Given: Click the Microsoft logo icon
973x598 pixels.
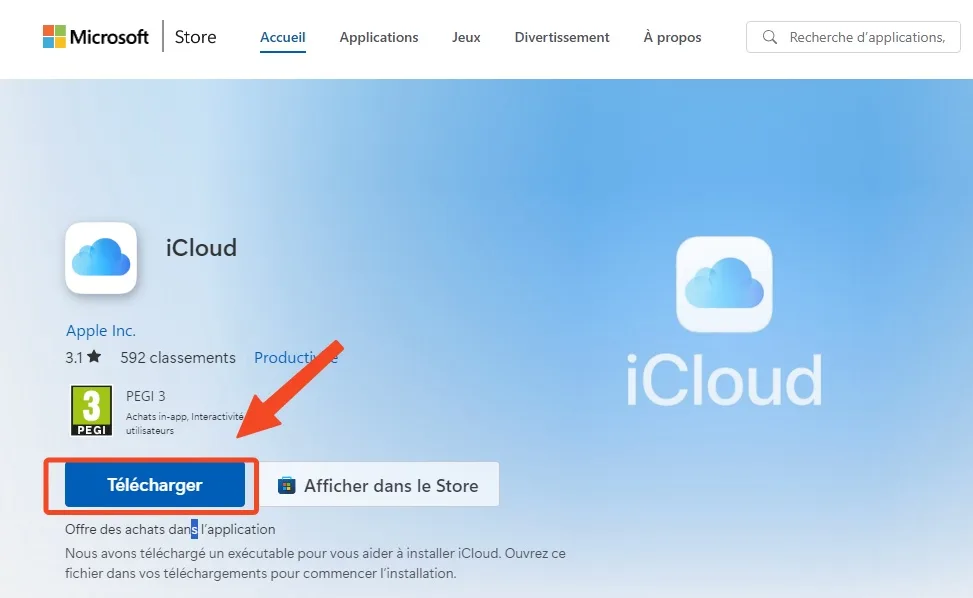Looking at the screenshot, I should pos(52,36).
